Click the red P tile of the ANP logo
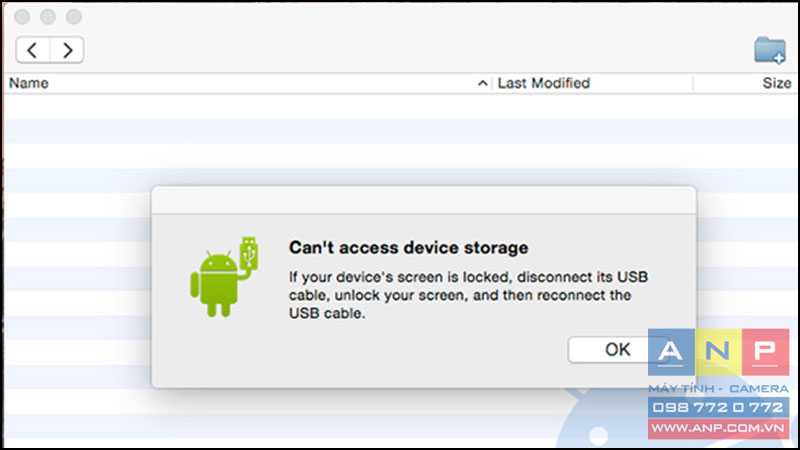Screen dimensions: 800x450 coord(765,352)
